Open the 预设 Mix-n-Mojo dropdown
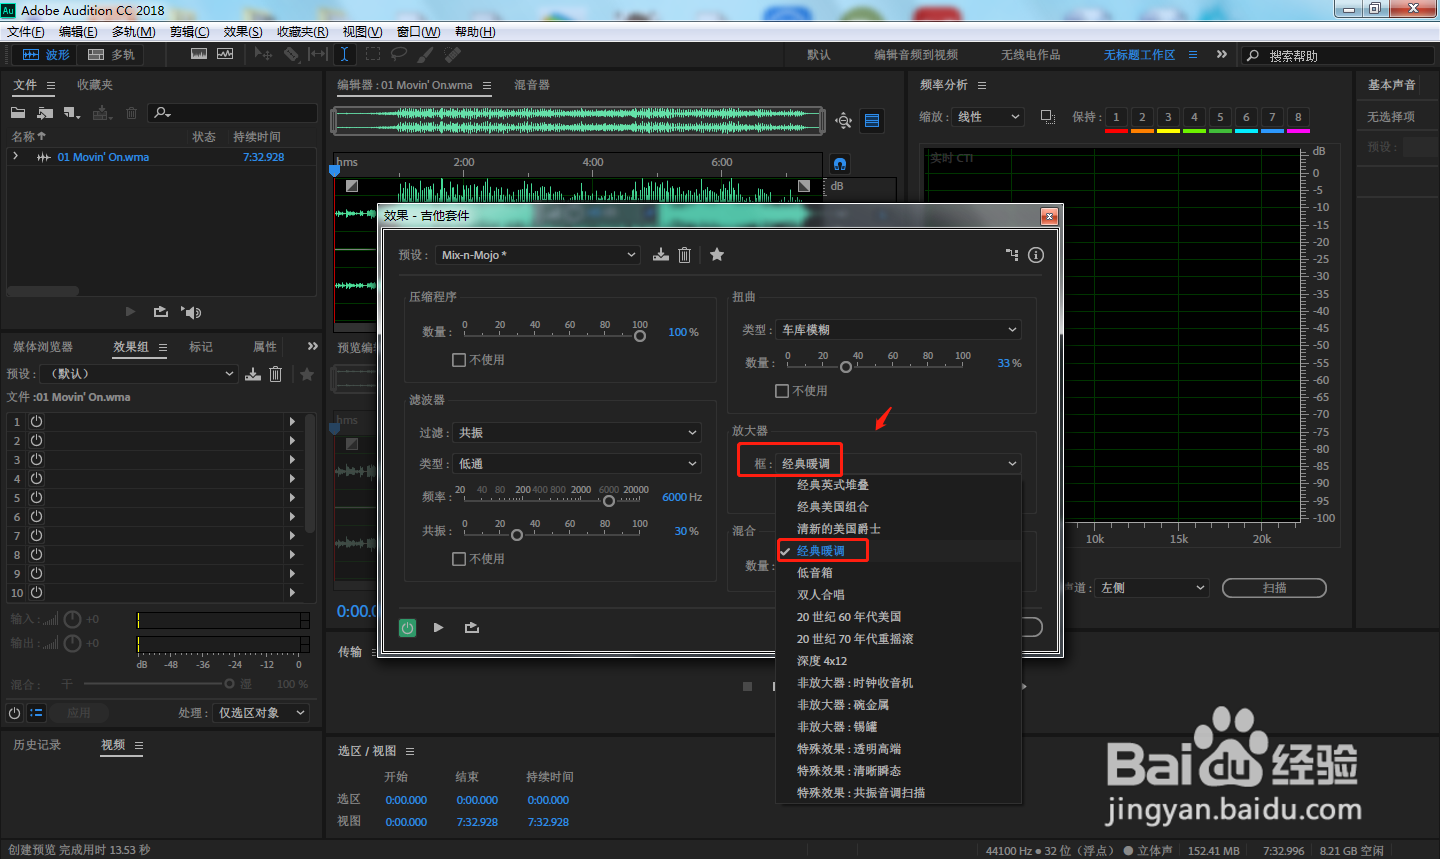This screenshot has height=859, width=1440. pos(538,255)
